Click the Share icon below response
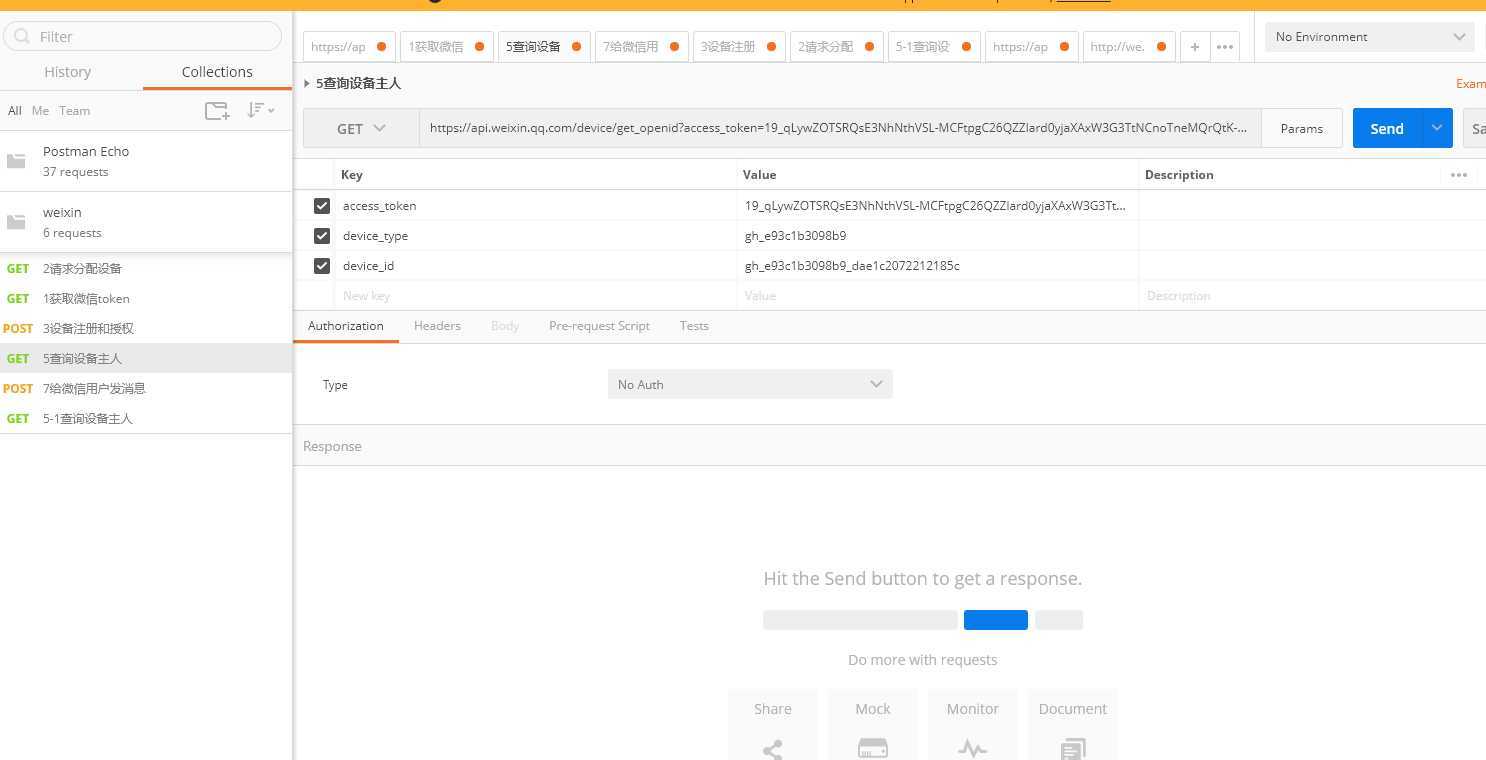This screenshot has width=1486, height=760. [773, 749]
